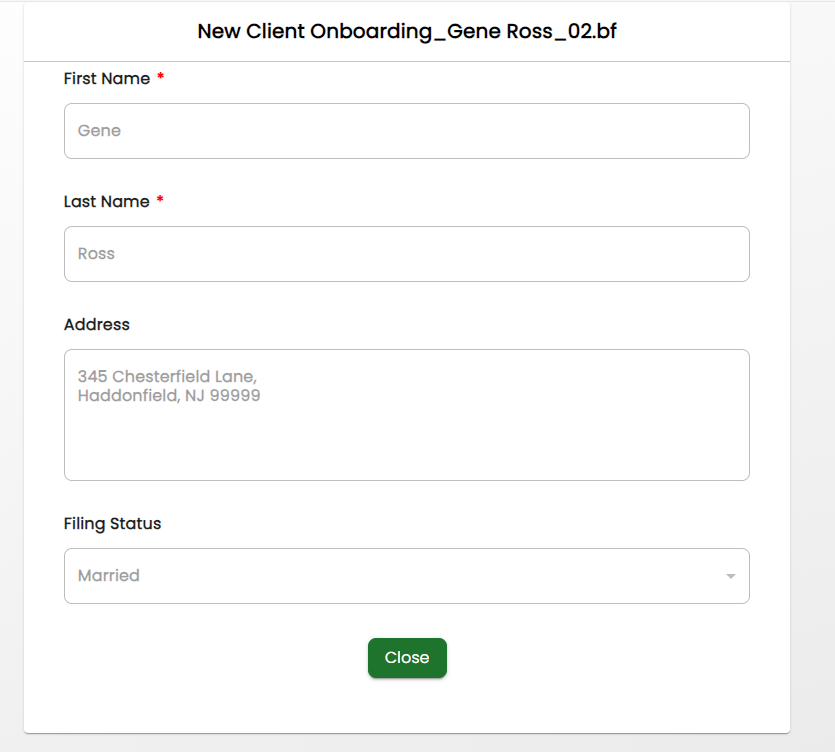
Task: Click the Ross placeholder text
Action: point(96,254)
